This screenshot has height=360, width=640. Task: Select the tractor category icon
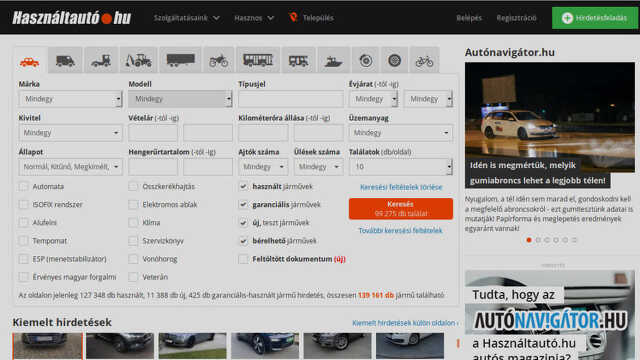click(138, 61)
